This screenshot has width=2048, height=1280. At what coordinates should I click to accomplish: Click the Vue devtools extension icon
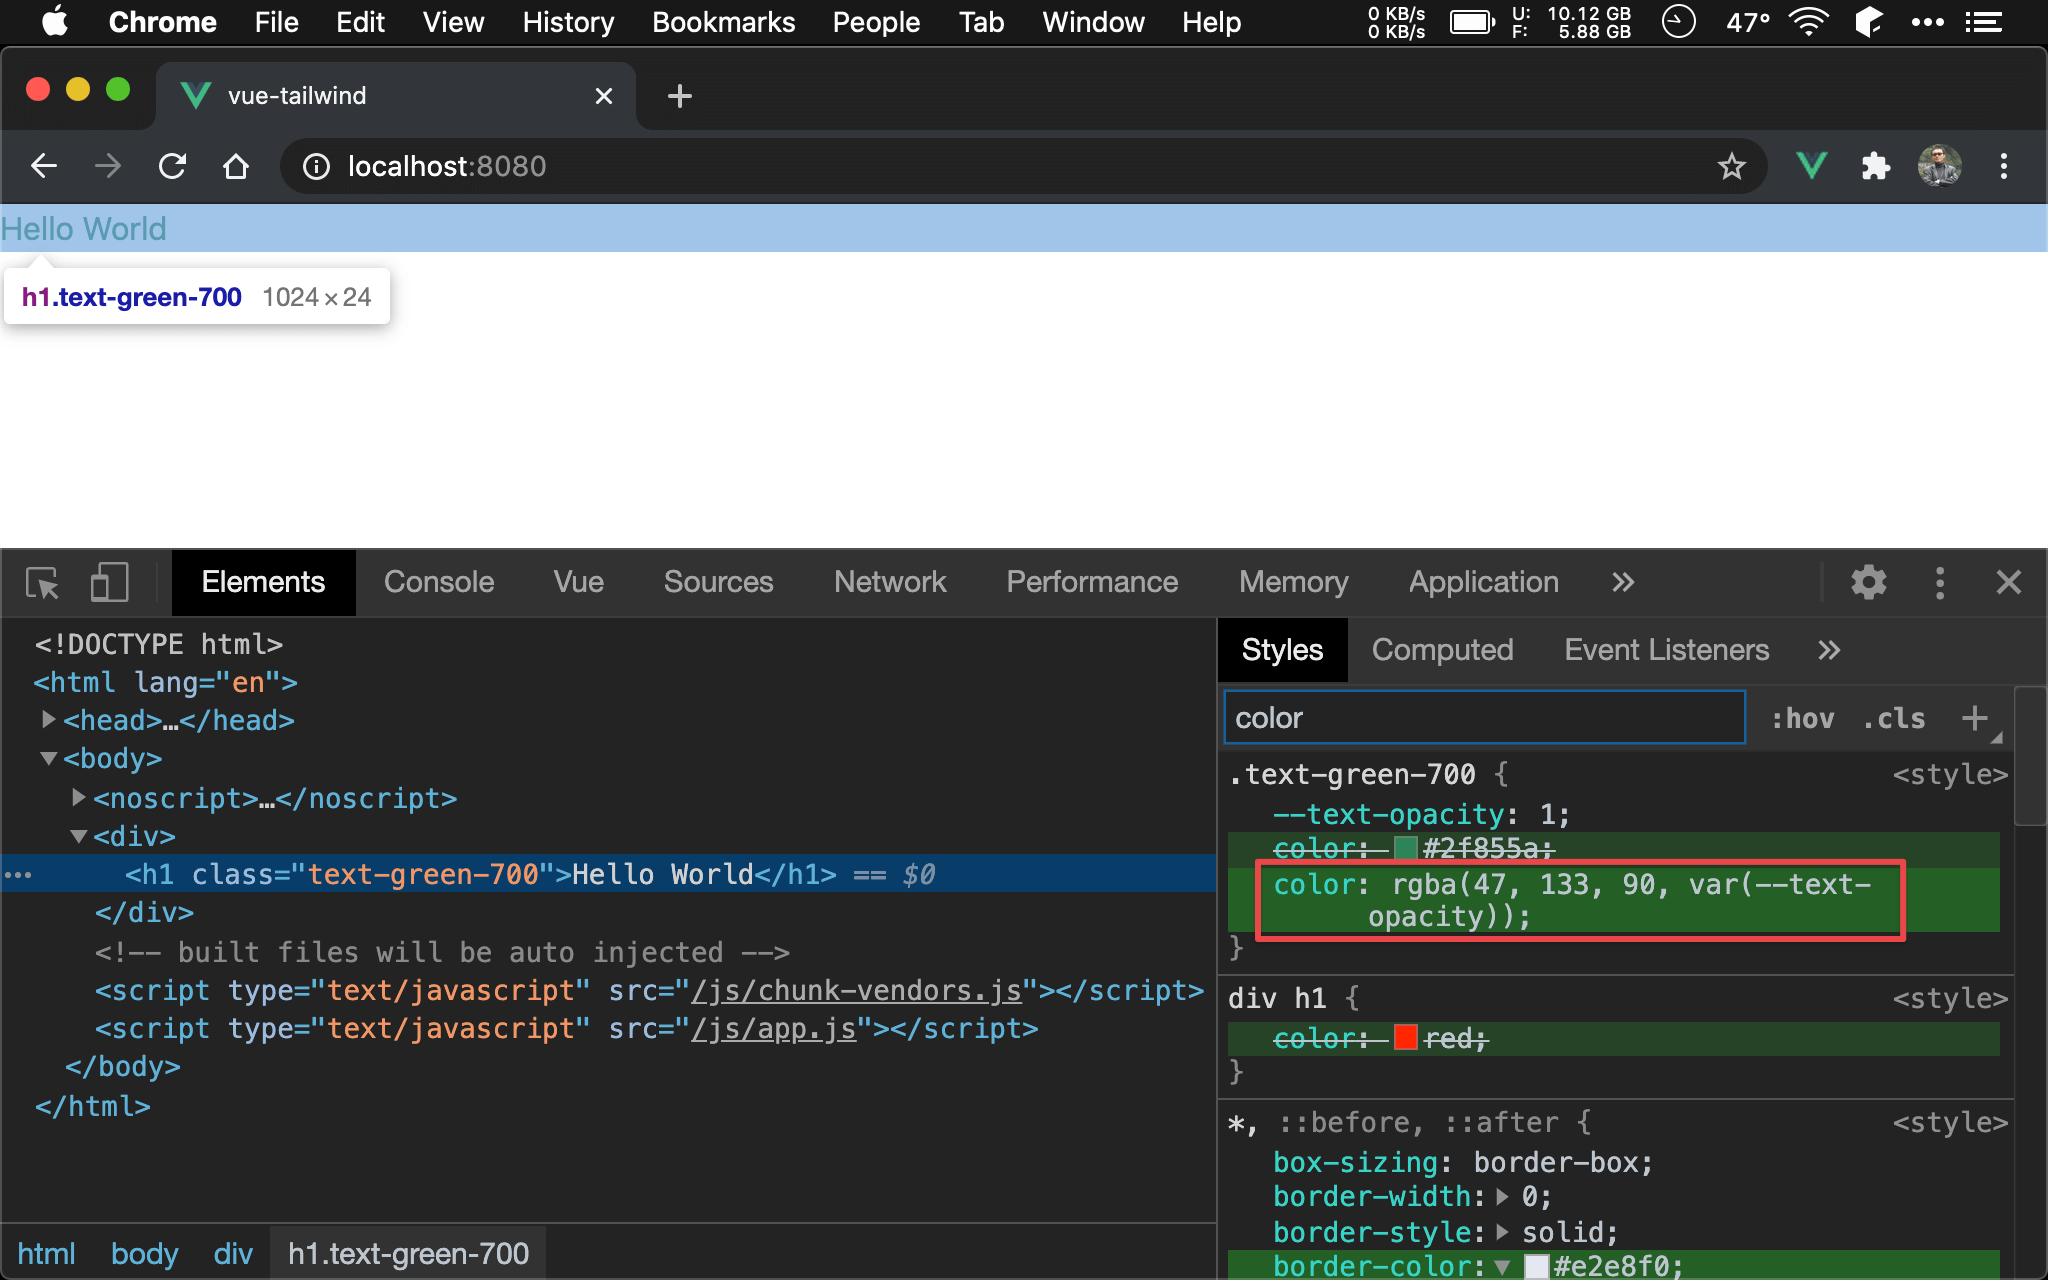pos(1811,166)
